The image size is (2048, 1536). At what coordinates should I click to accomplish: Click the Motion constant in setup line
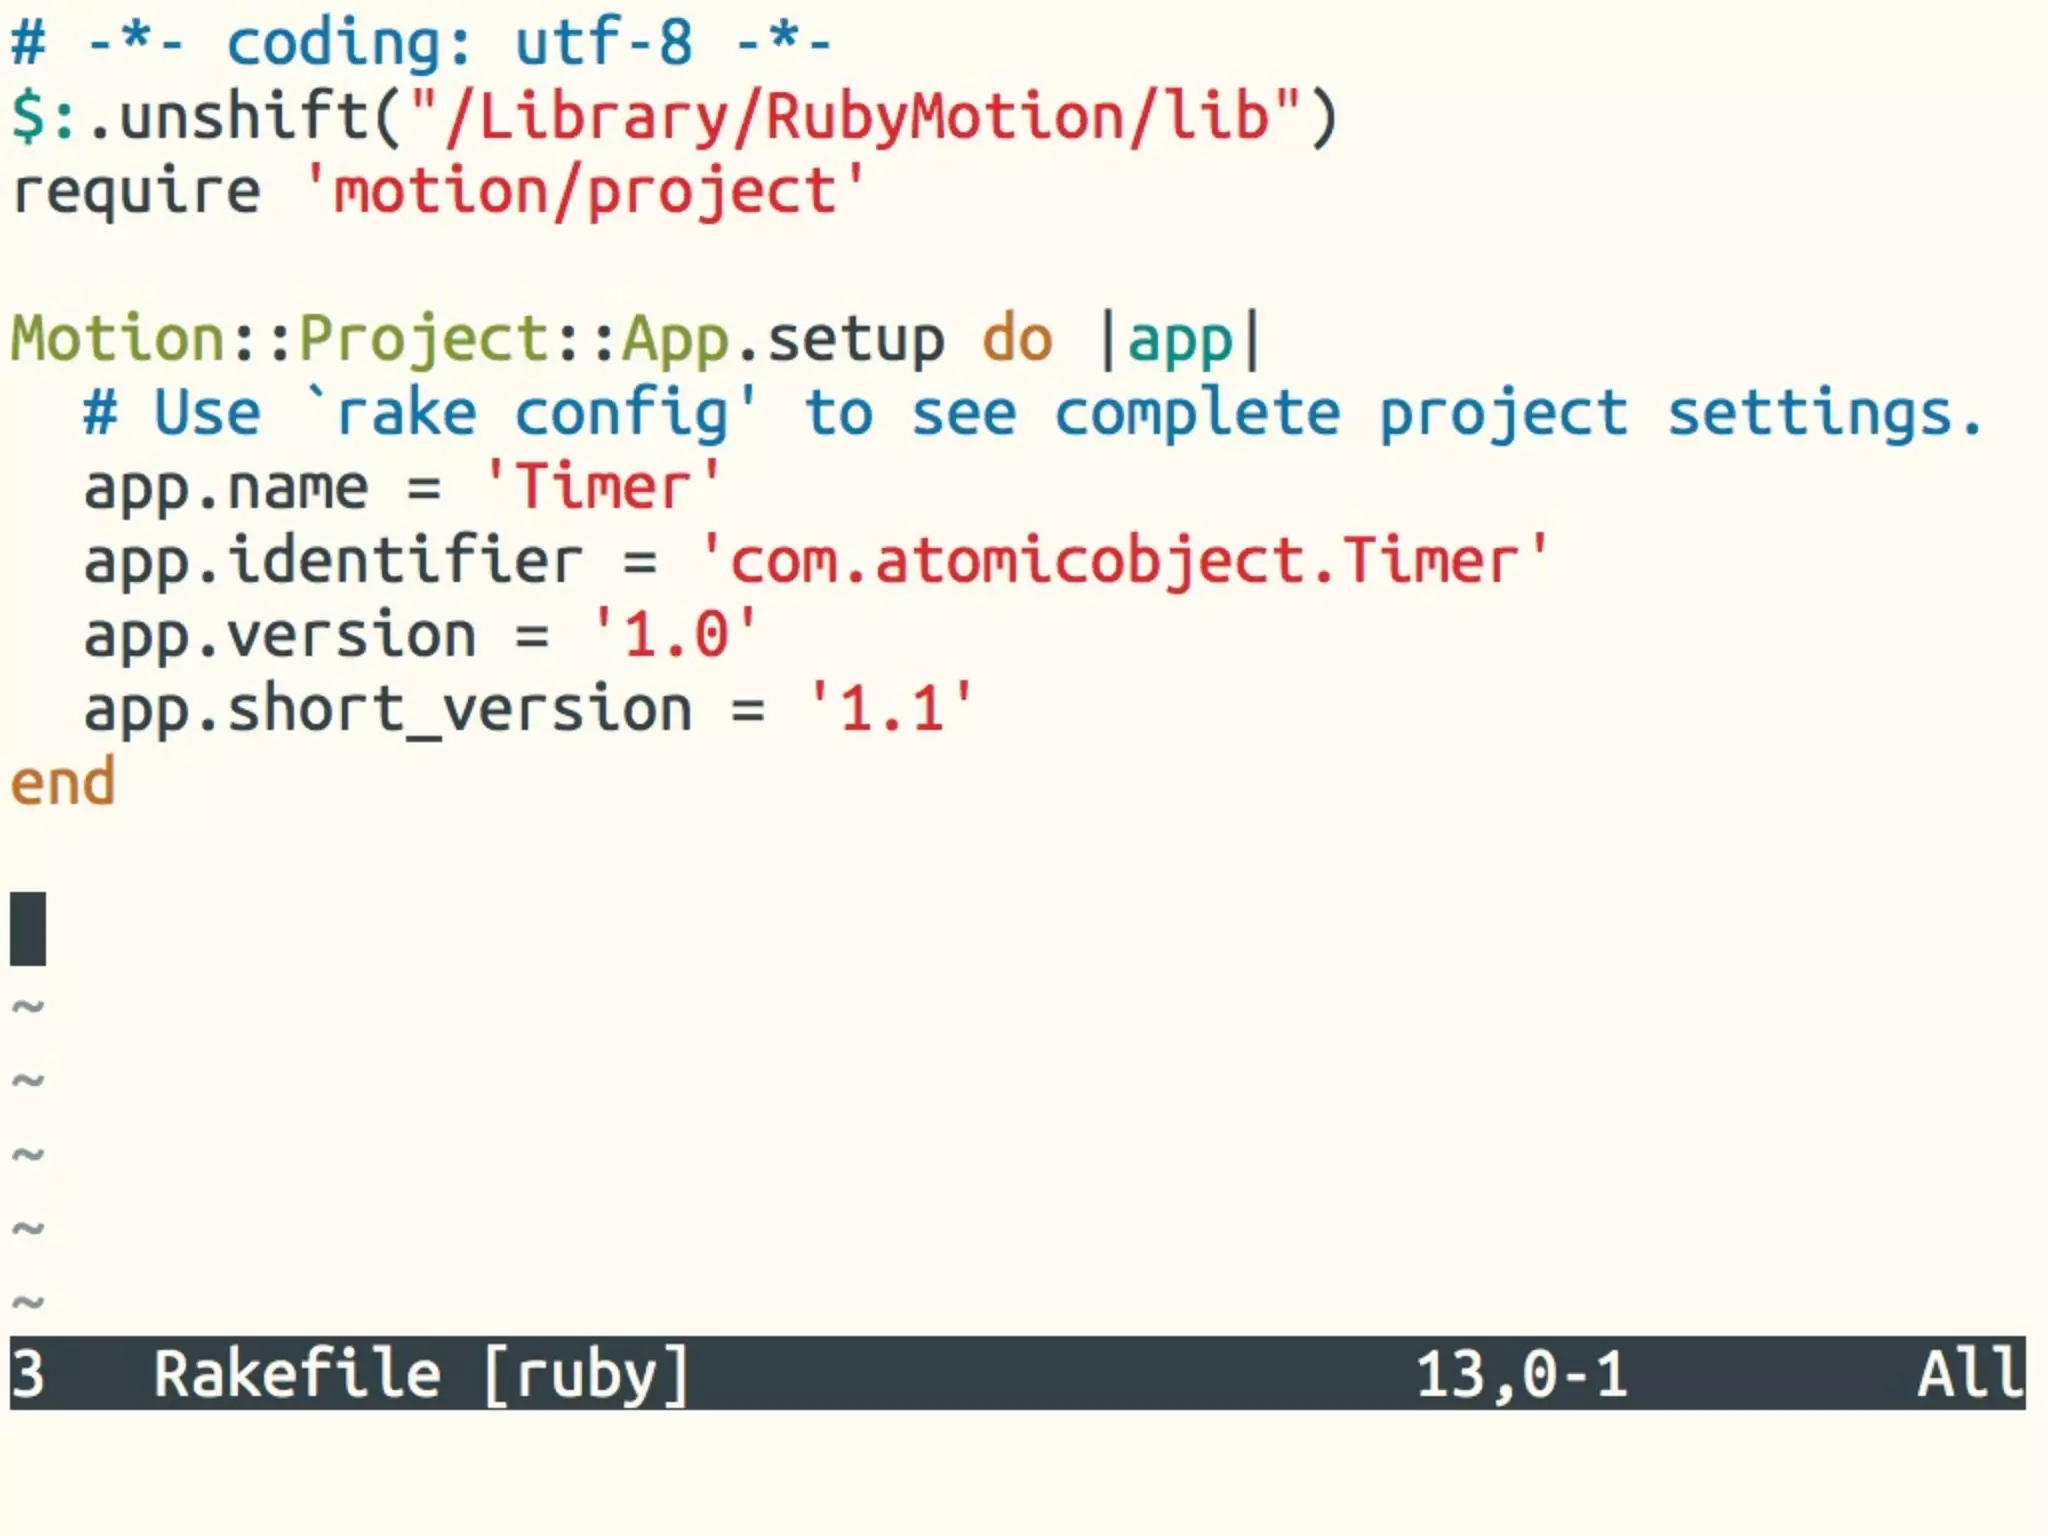pyautogui.click(x=118, y=339)
